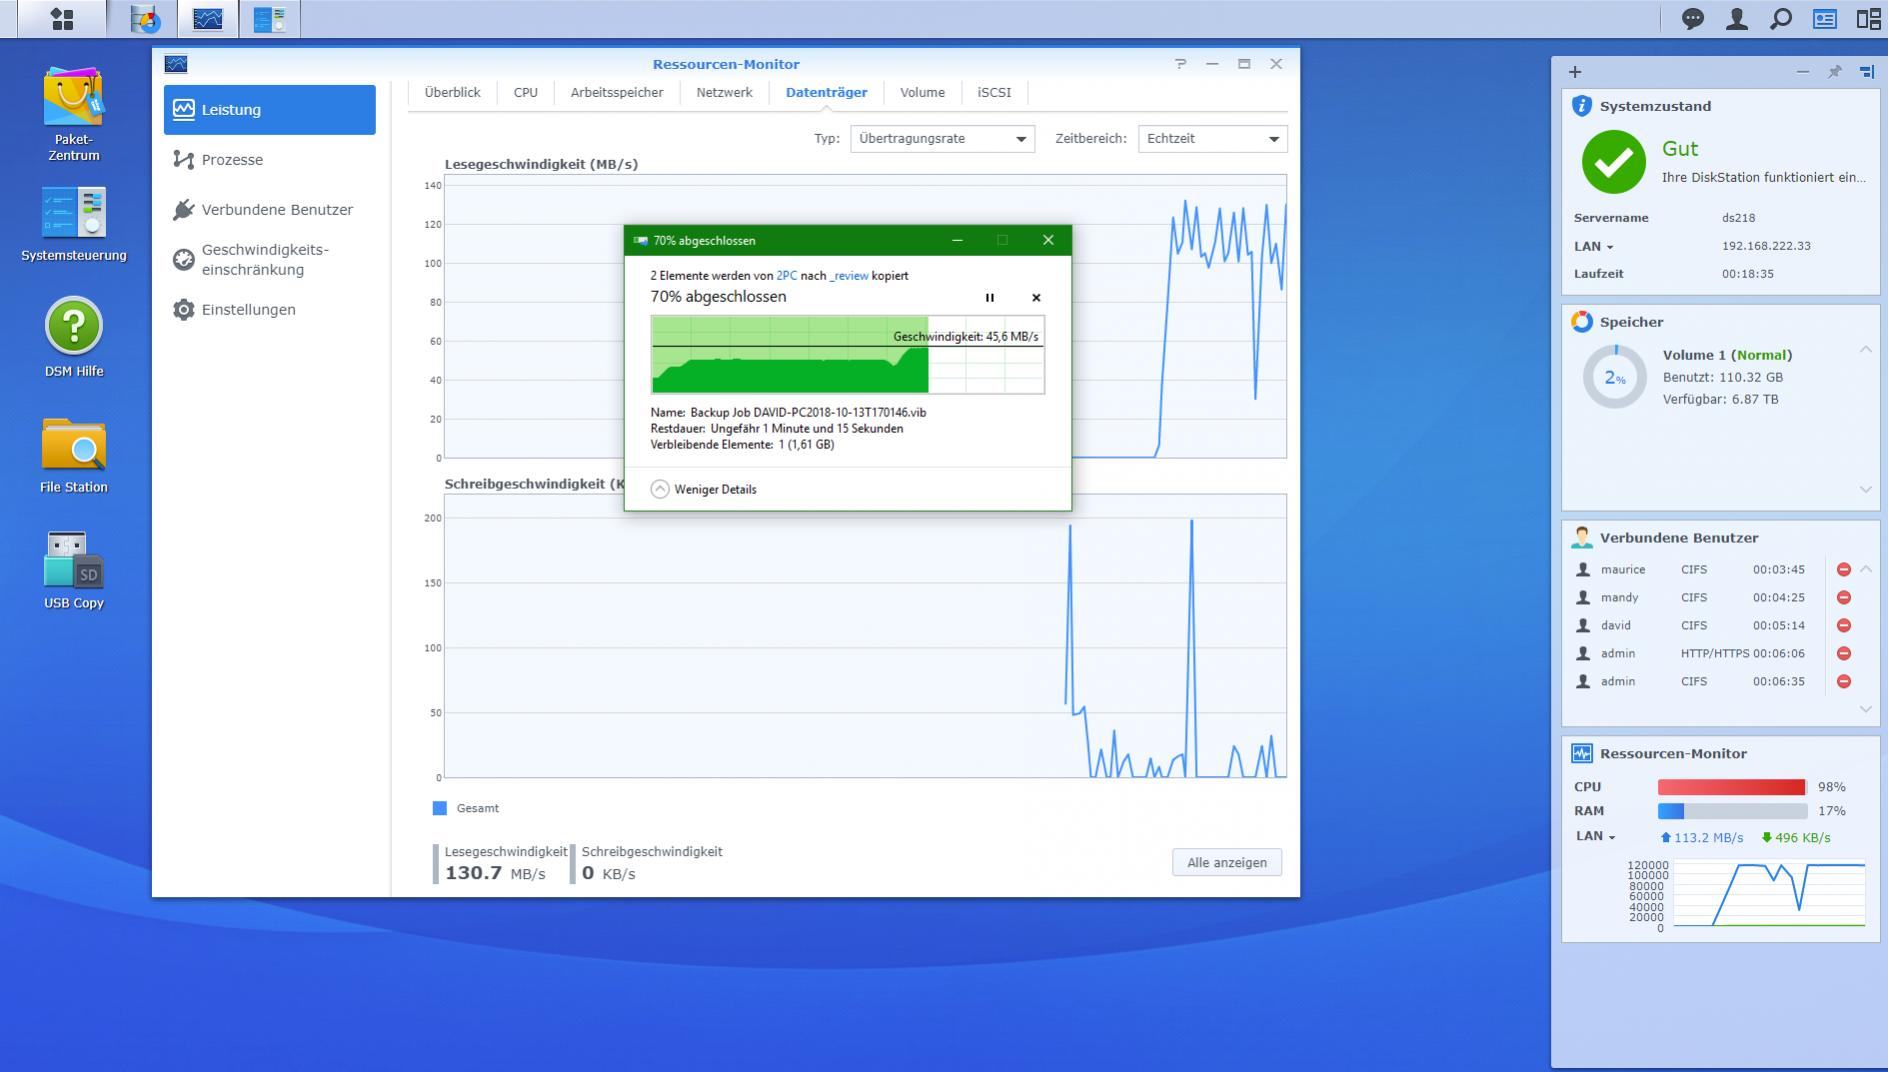Switch to Ressourcen-Monitor taskbar icon
Image resolution: width=1888 pixels, height=1072 pixels.
point(208,19)
